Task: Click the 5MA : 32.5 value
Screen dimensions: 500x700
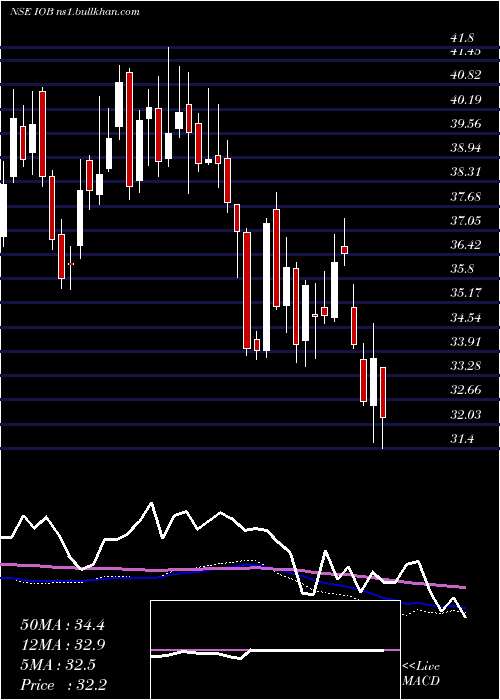Action: [58, 665]
